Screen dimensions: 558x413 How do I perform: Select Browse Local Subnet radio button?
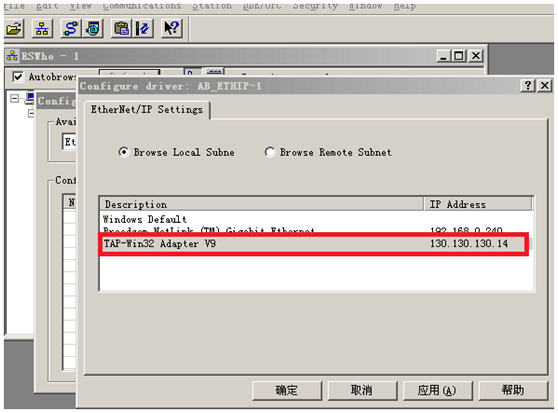click(124, 152)
